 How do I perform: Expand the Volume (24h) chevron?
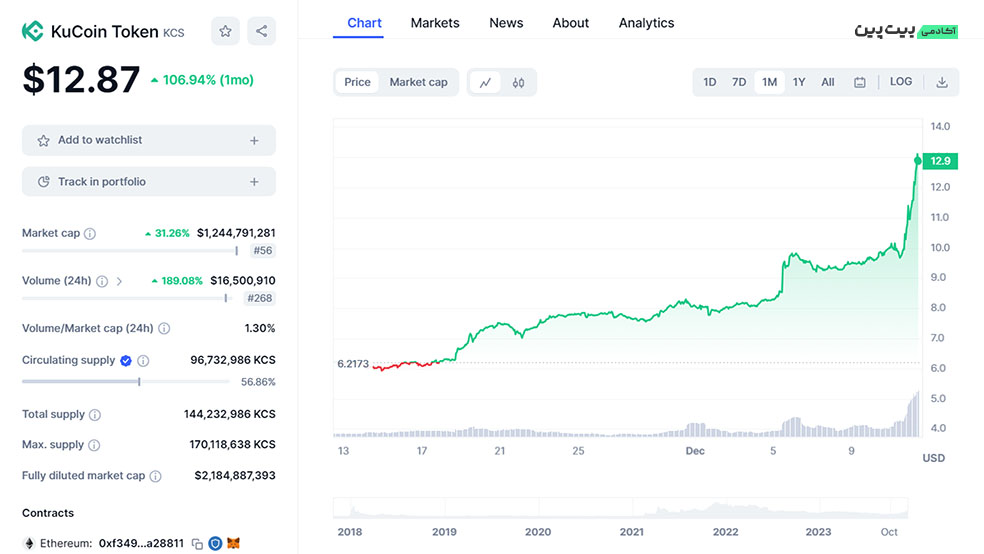pos(120,282)
